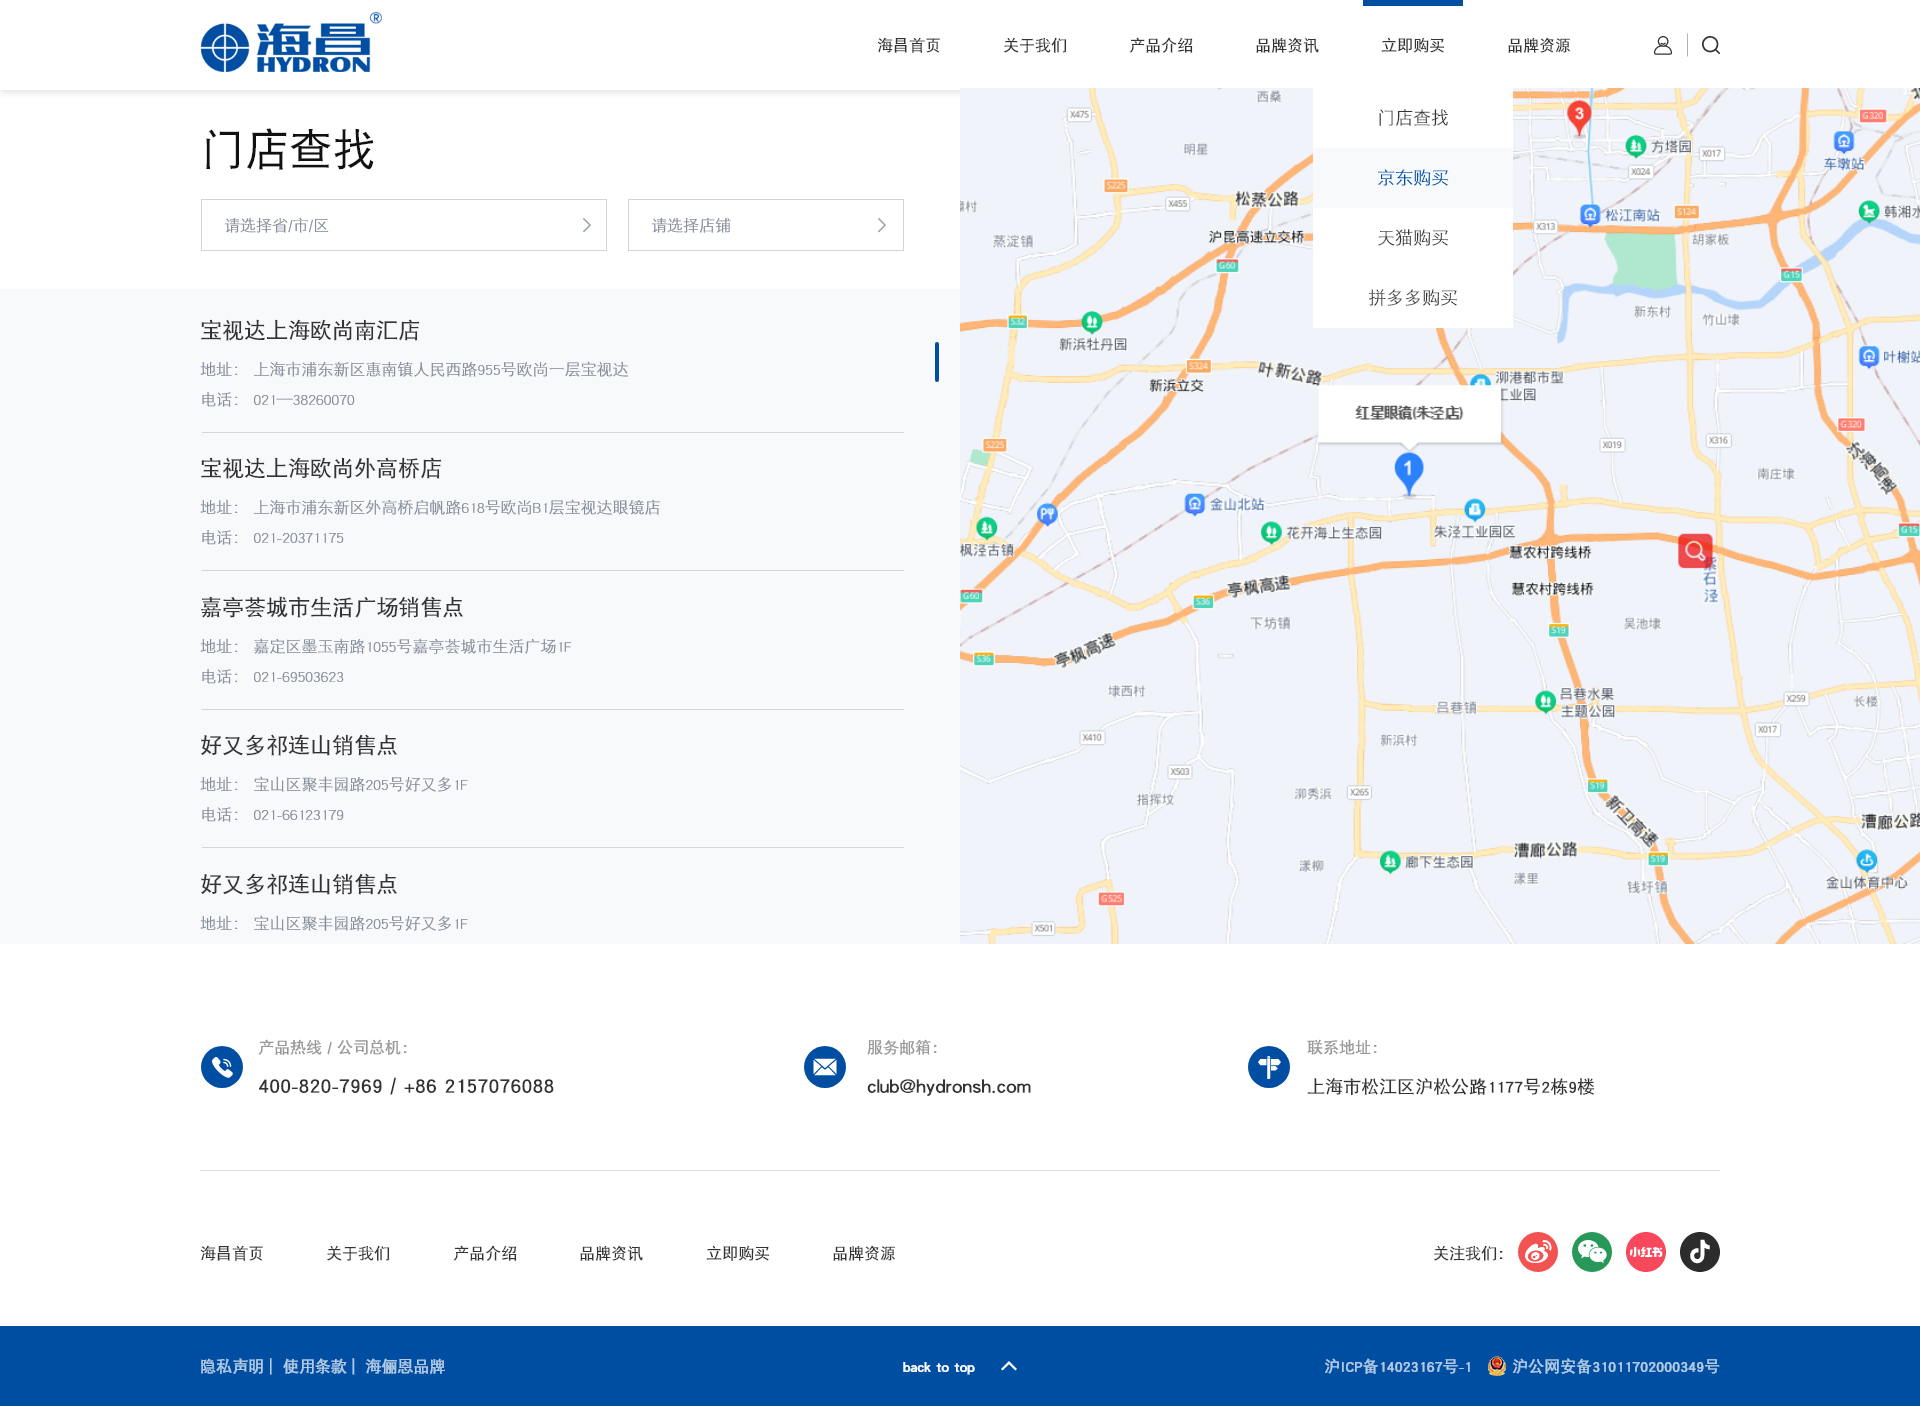Expand the province/city/district dropdown
The height and width of the screenshot is (1406, 1920).
coord(403,225)
